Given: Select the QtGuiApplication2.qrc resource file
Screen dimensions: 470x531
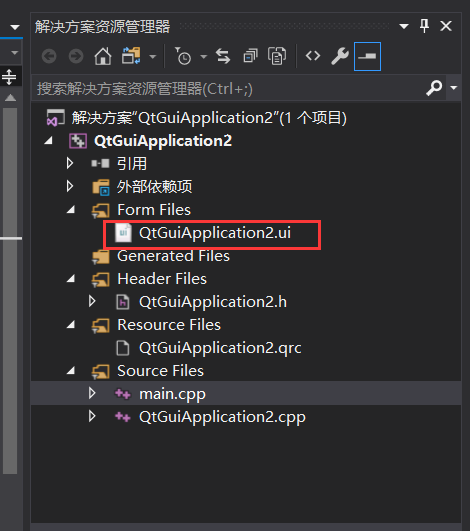Looking at the screenshot, I should coord(220,348).
